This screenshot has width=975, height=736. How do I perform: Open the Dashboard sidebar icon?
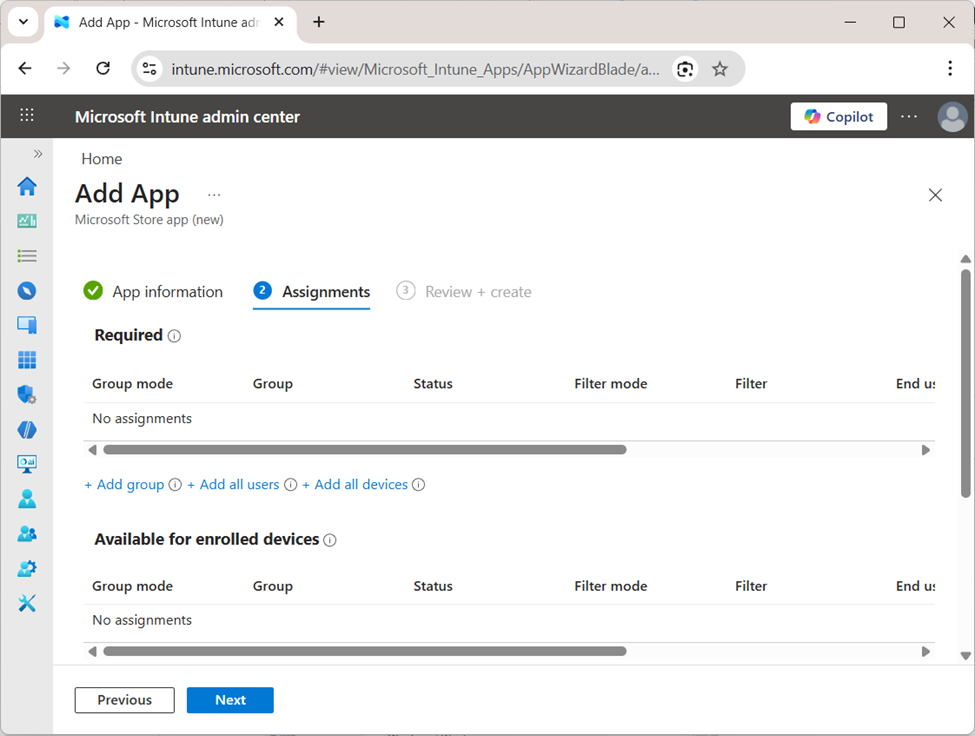(26, 220)
